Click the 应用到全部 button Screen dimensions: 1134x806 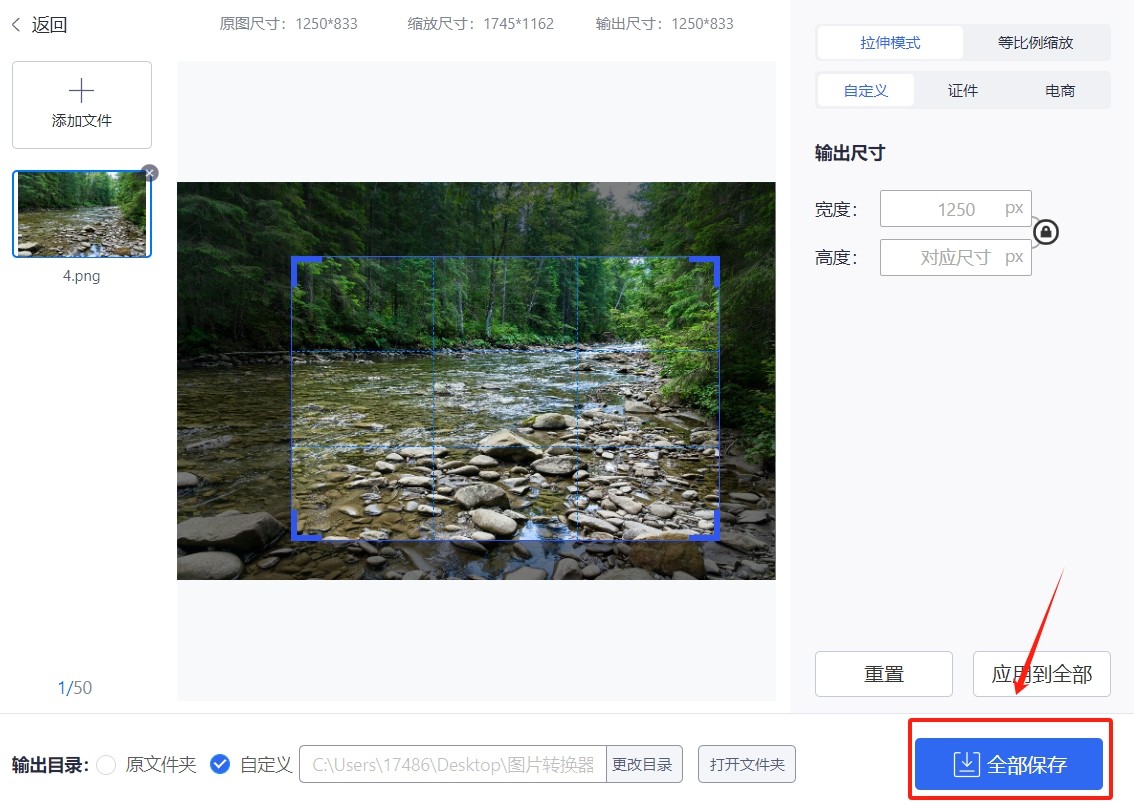pyautogui.click(x=1041, y=674)
